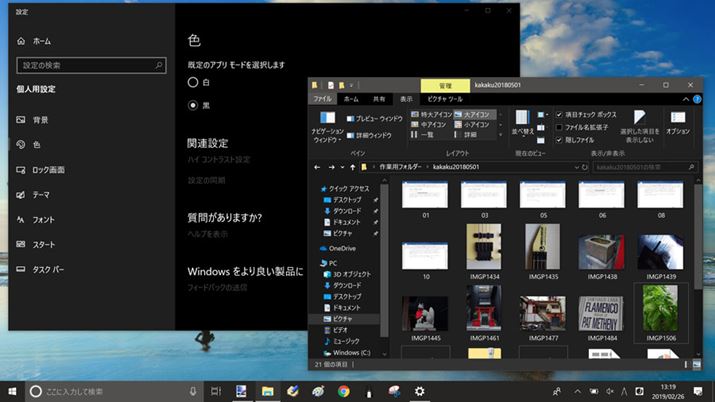
Task: Select the White (白) app mode radio button
Action: tap(193, 82)
